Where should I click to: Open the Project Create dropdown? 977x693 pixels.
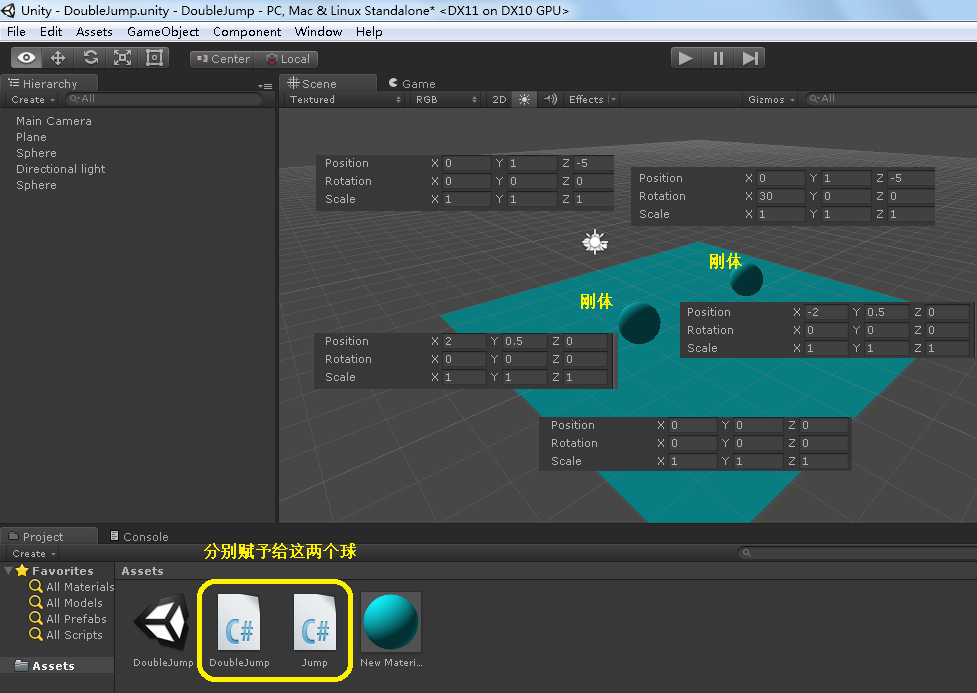(34, 553)
